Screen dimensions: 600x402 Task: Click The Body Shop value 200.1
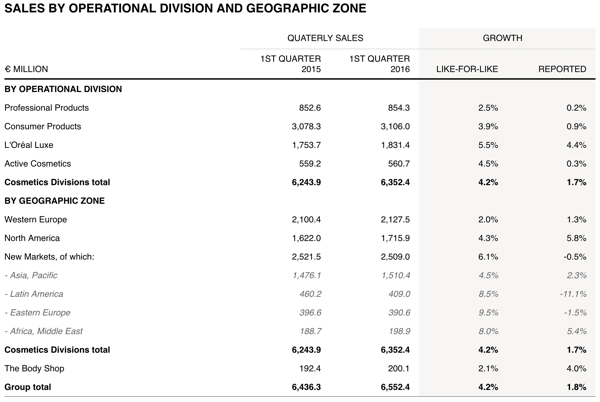pos(399,368)
